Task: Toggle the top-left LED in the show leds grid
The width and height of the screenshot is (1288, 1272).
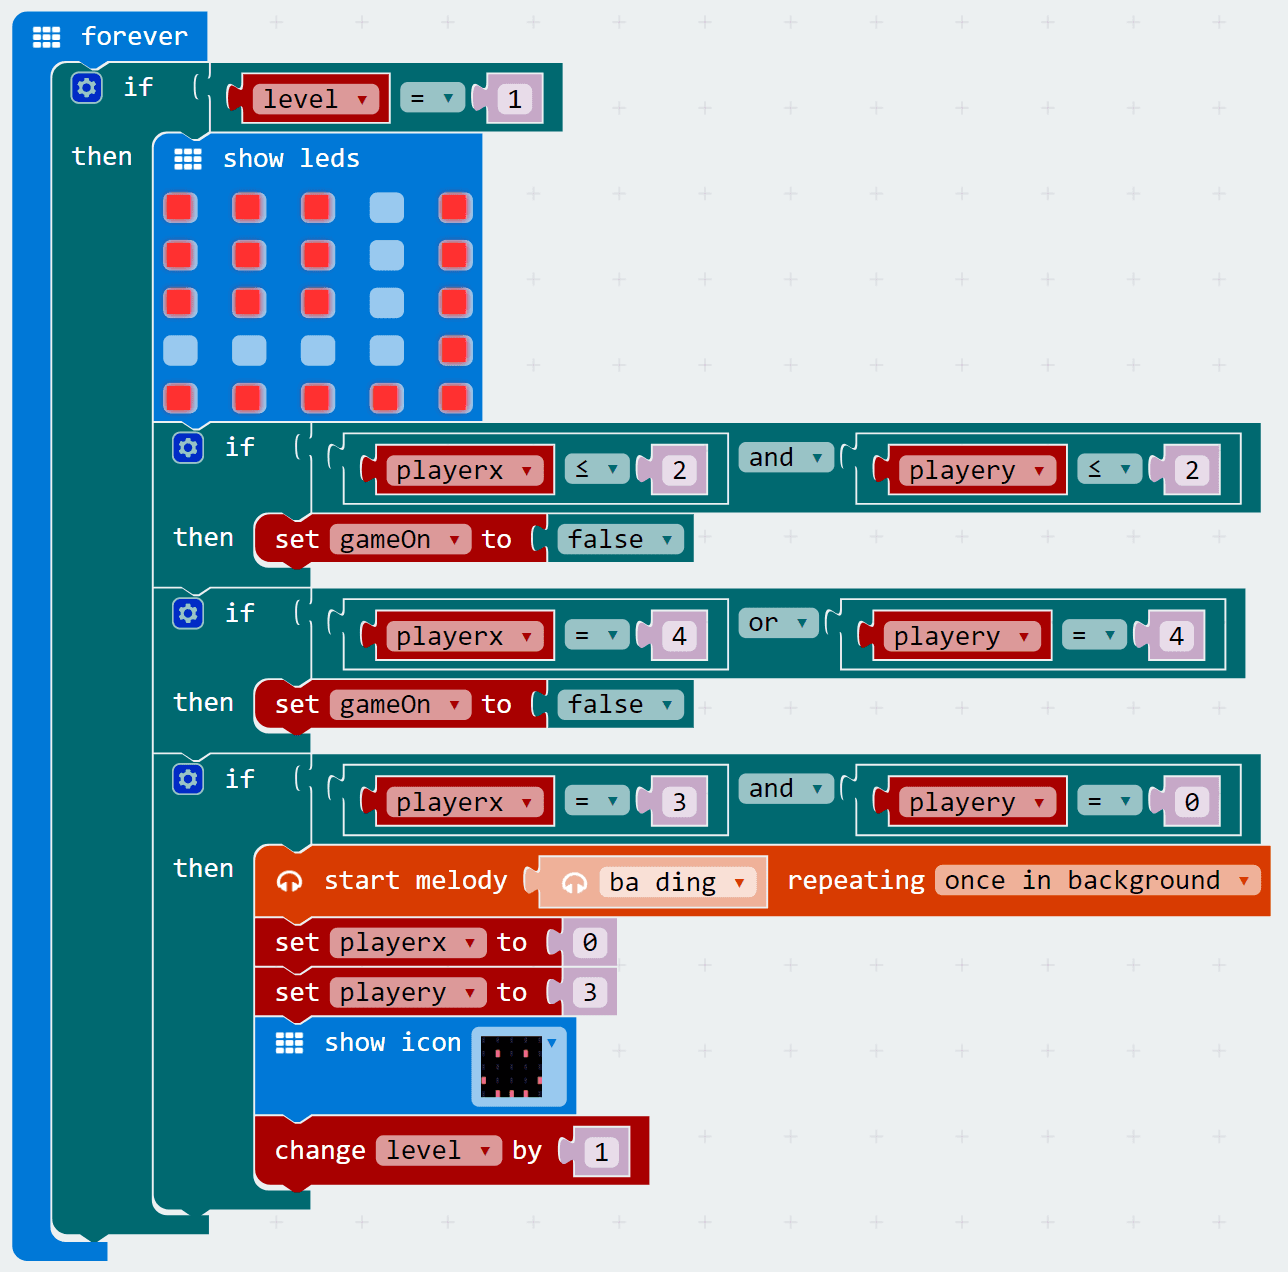Action: point(180,208)
